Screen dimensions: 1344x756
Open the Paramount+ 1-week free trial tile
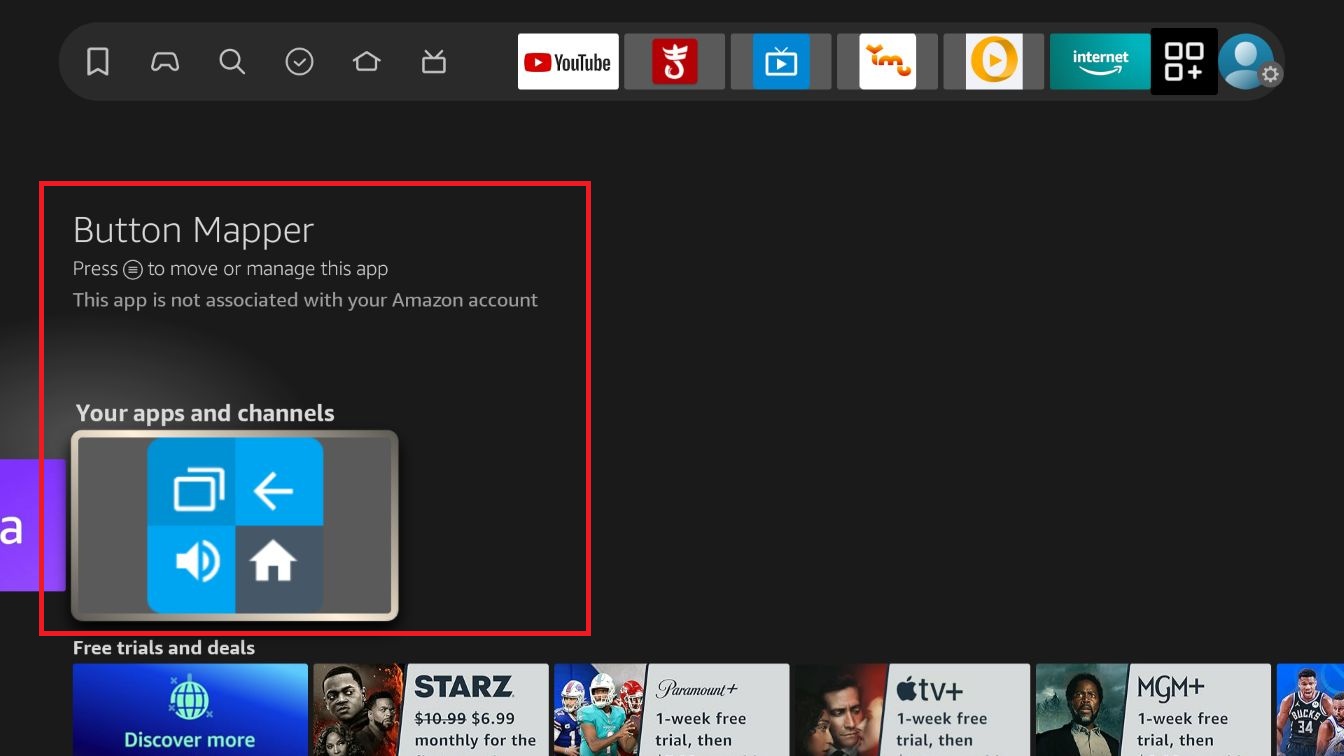(x=672, y=709)
